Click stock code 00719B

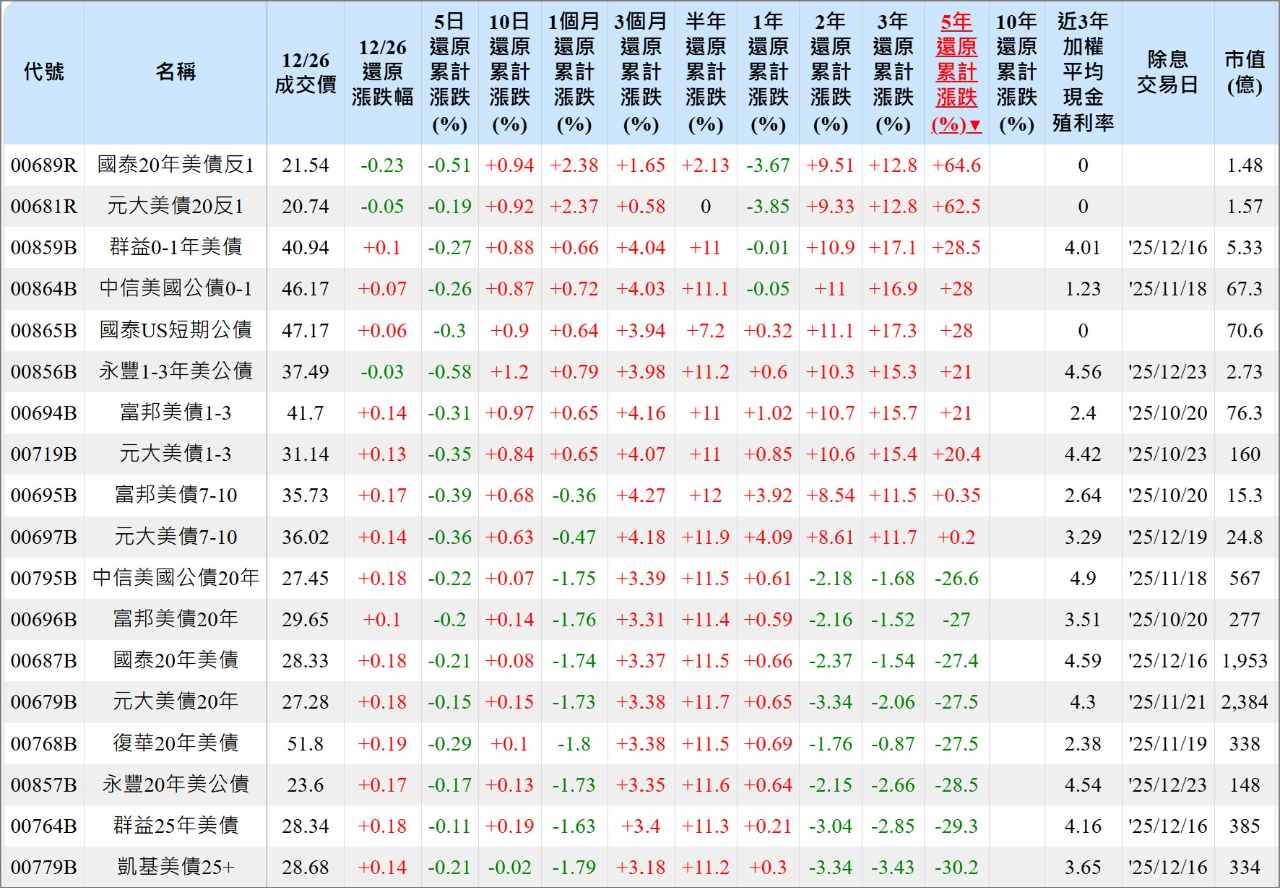[43, 454]
